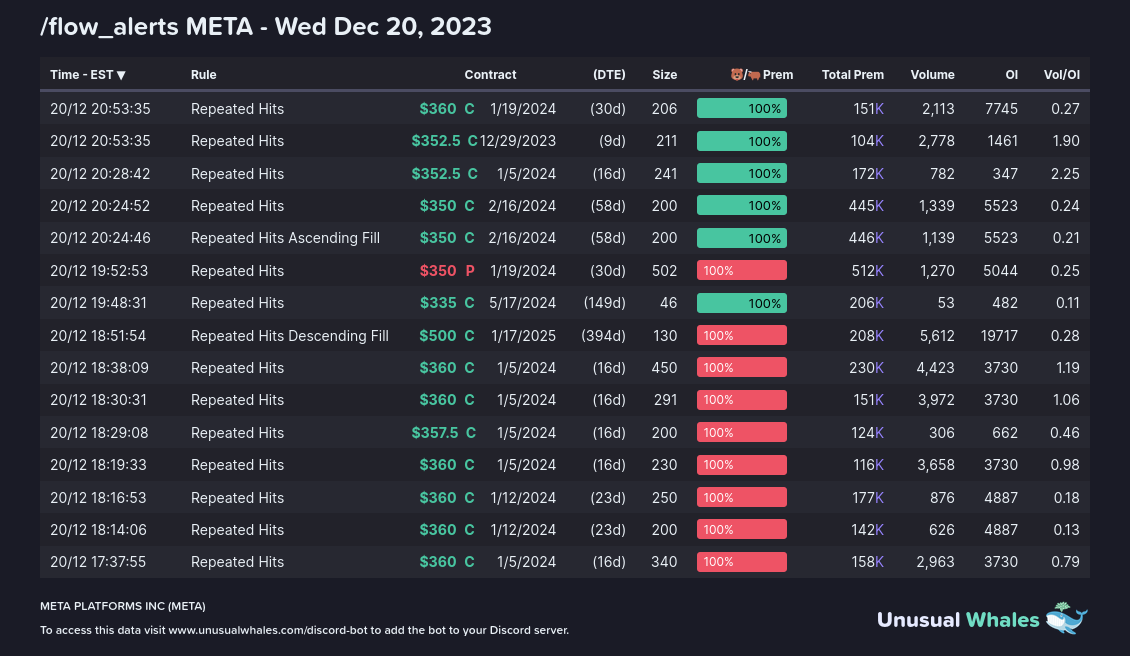Click the Volume column header
The width and height of the screenshot is (1130, 656).
(x=933, y=75)
